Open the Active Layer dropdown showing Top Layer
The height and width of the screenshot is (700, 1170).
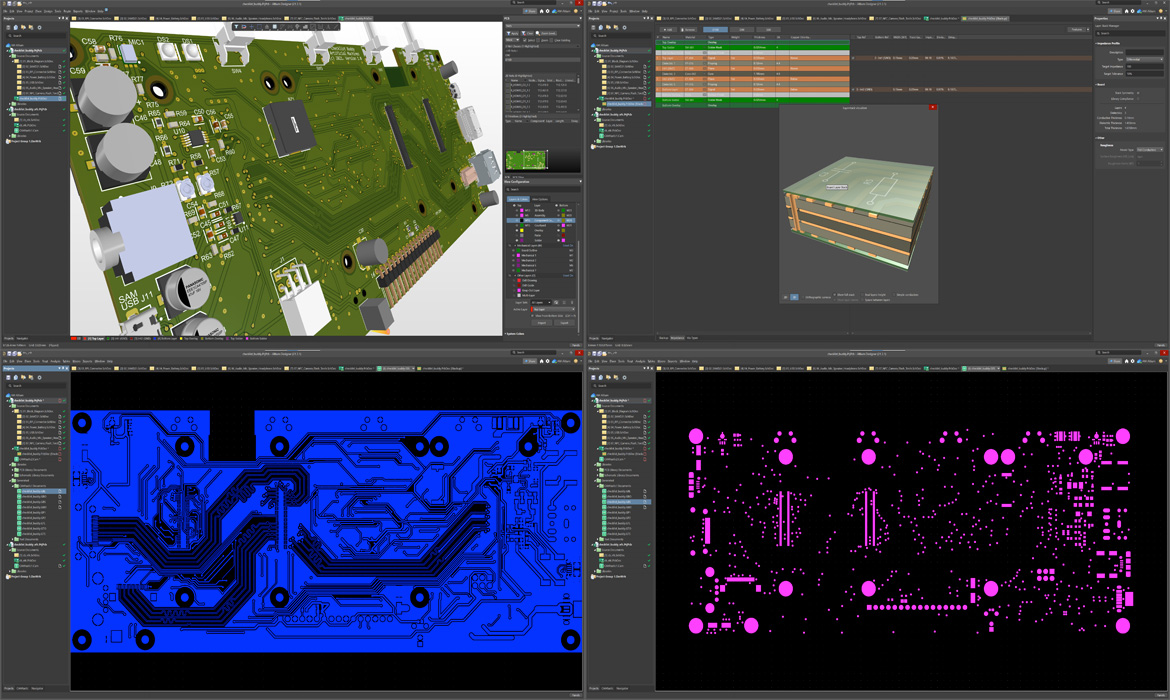(553, 309)
